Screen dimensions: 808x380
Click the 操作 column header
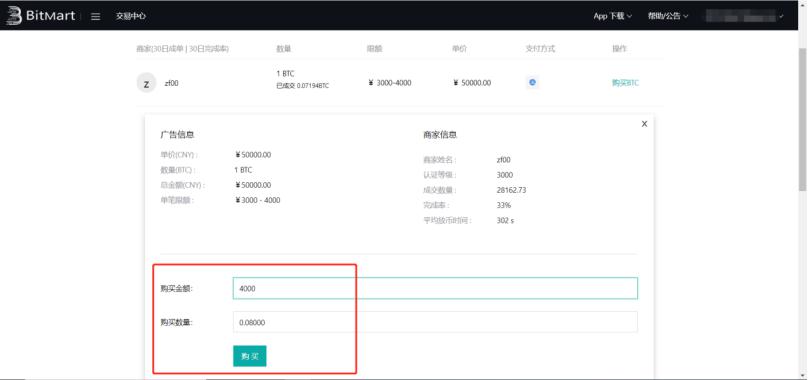click(619, 48)
